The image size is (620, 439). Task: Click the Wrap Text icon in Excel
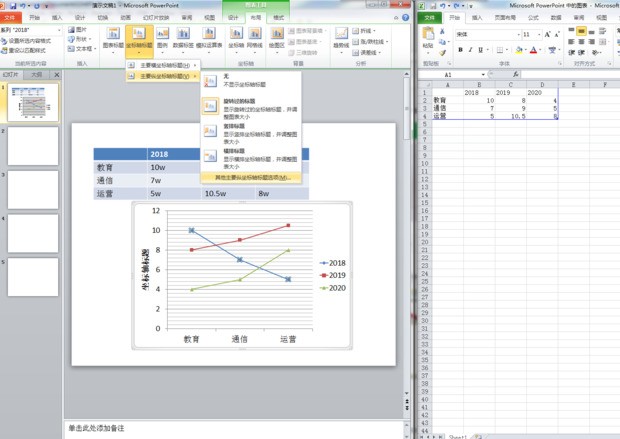tap(602, 31)
